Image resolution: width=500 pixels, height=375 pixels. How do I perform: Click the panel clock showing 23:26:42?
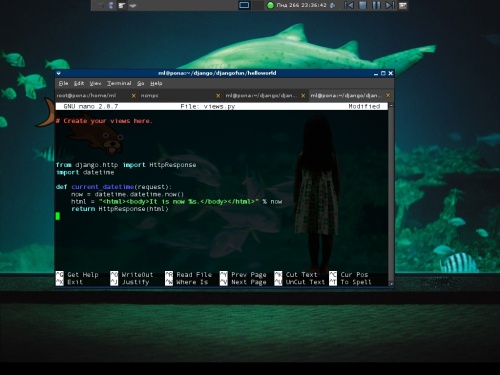[301, 5]
